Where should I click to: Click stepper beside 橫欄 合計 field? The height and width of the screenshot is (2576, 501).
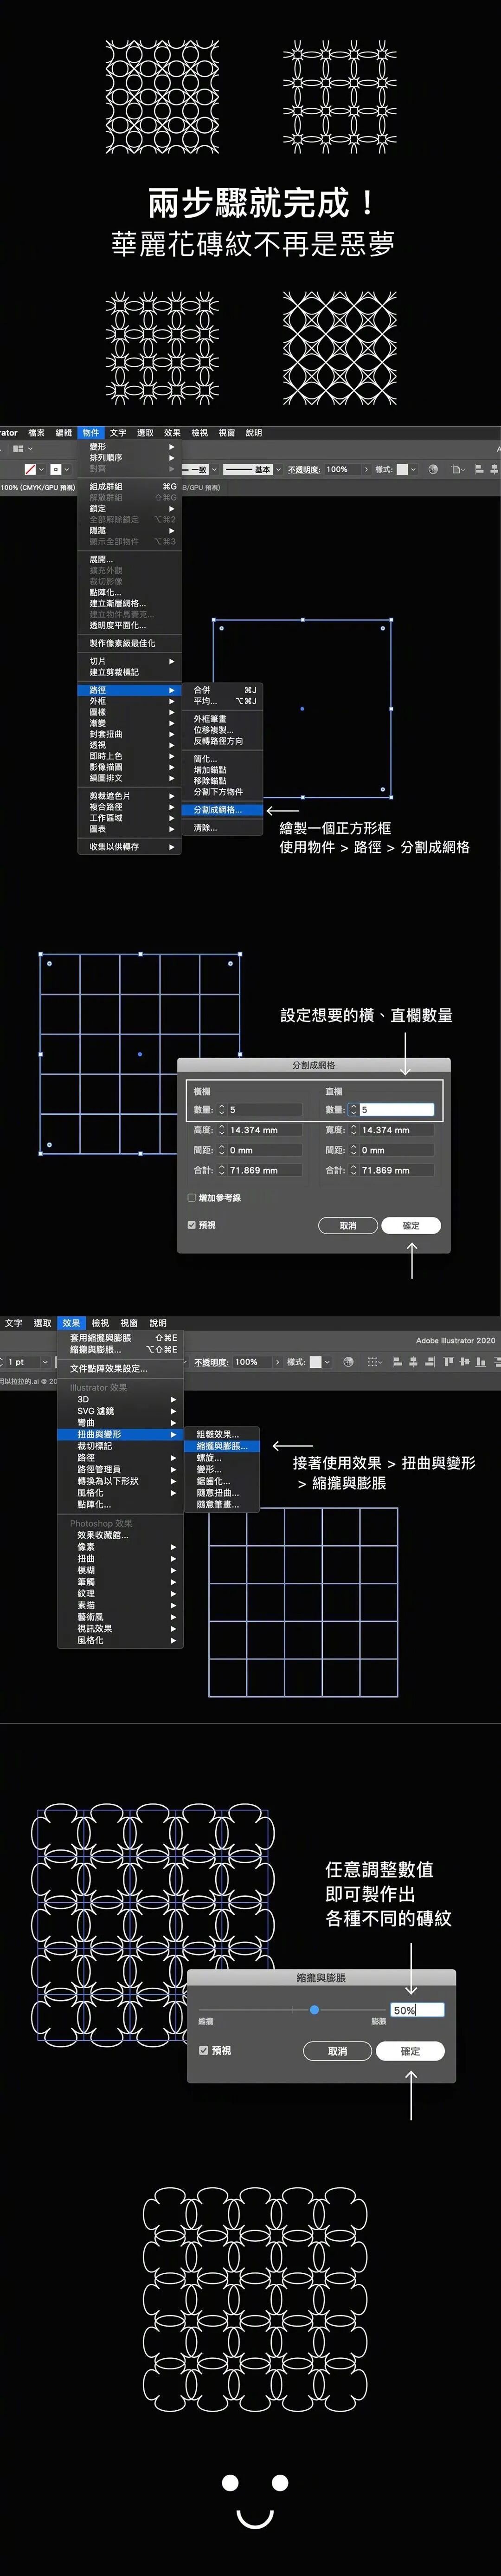tap(222, 1170)
